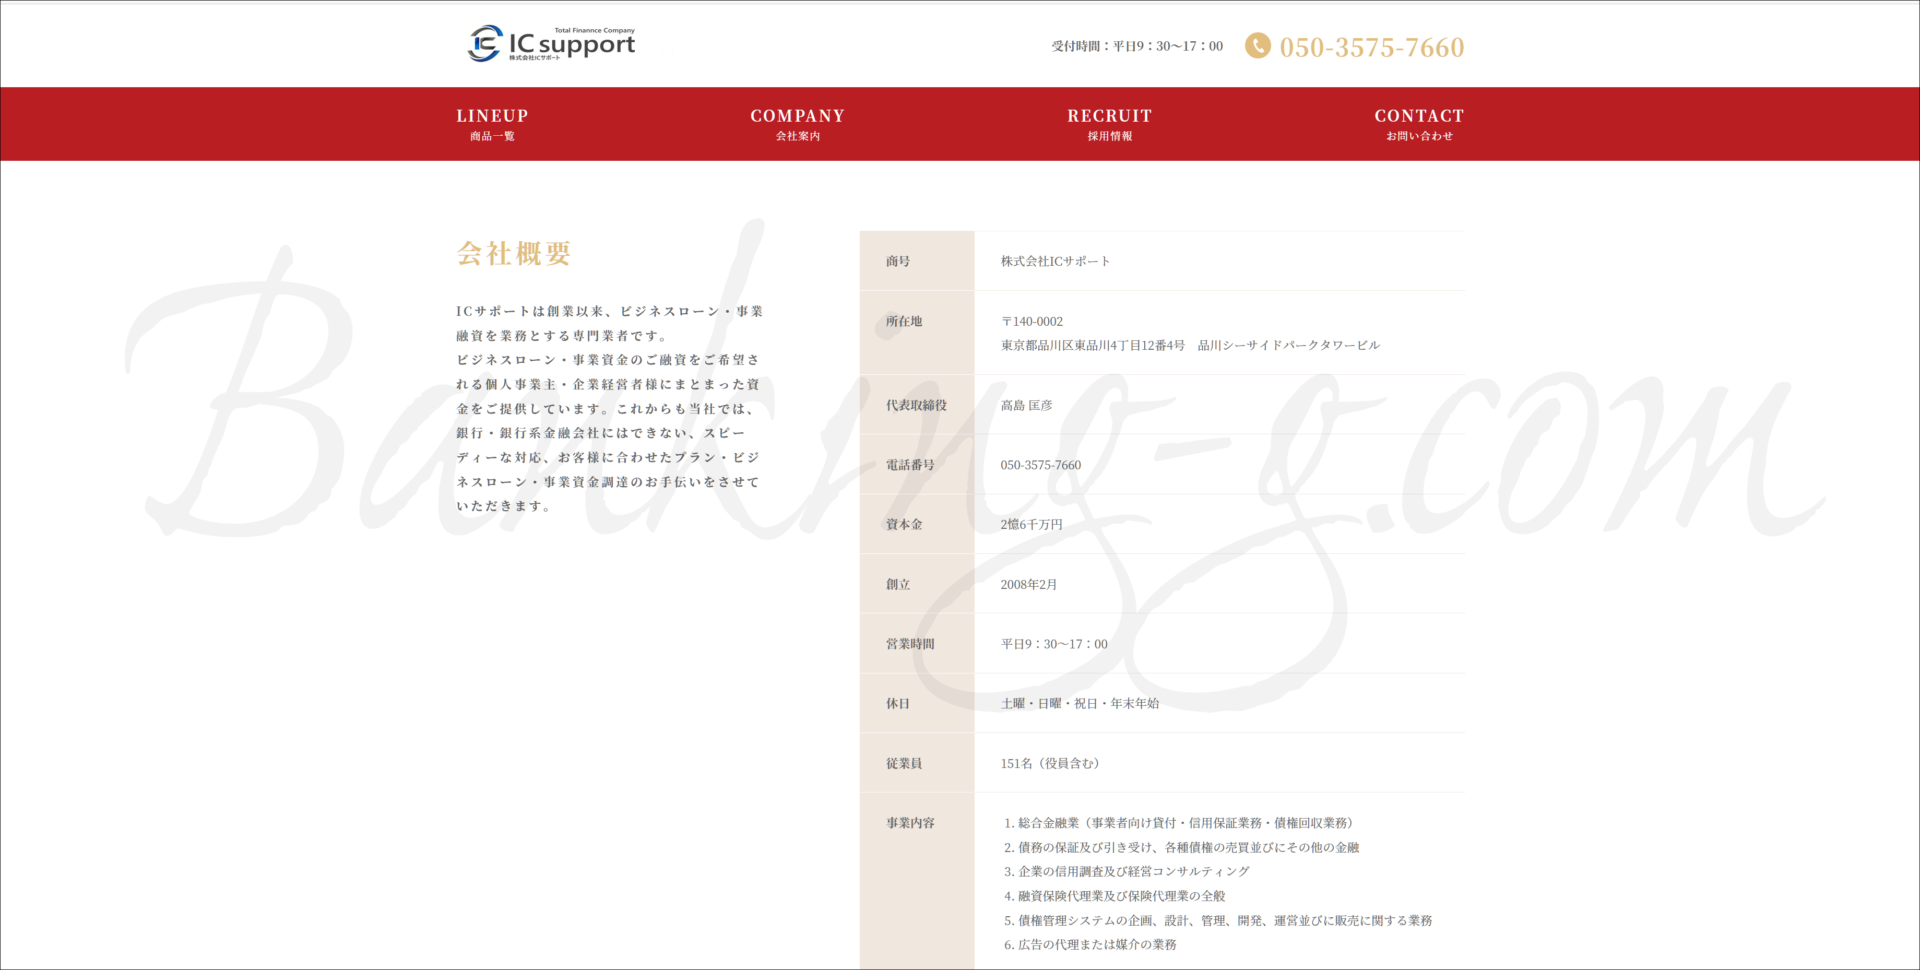Click the 所在地 row label
The height and width of the screenshot is (970, 1920).
(904, 322)
